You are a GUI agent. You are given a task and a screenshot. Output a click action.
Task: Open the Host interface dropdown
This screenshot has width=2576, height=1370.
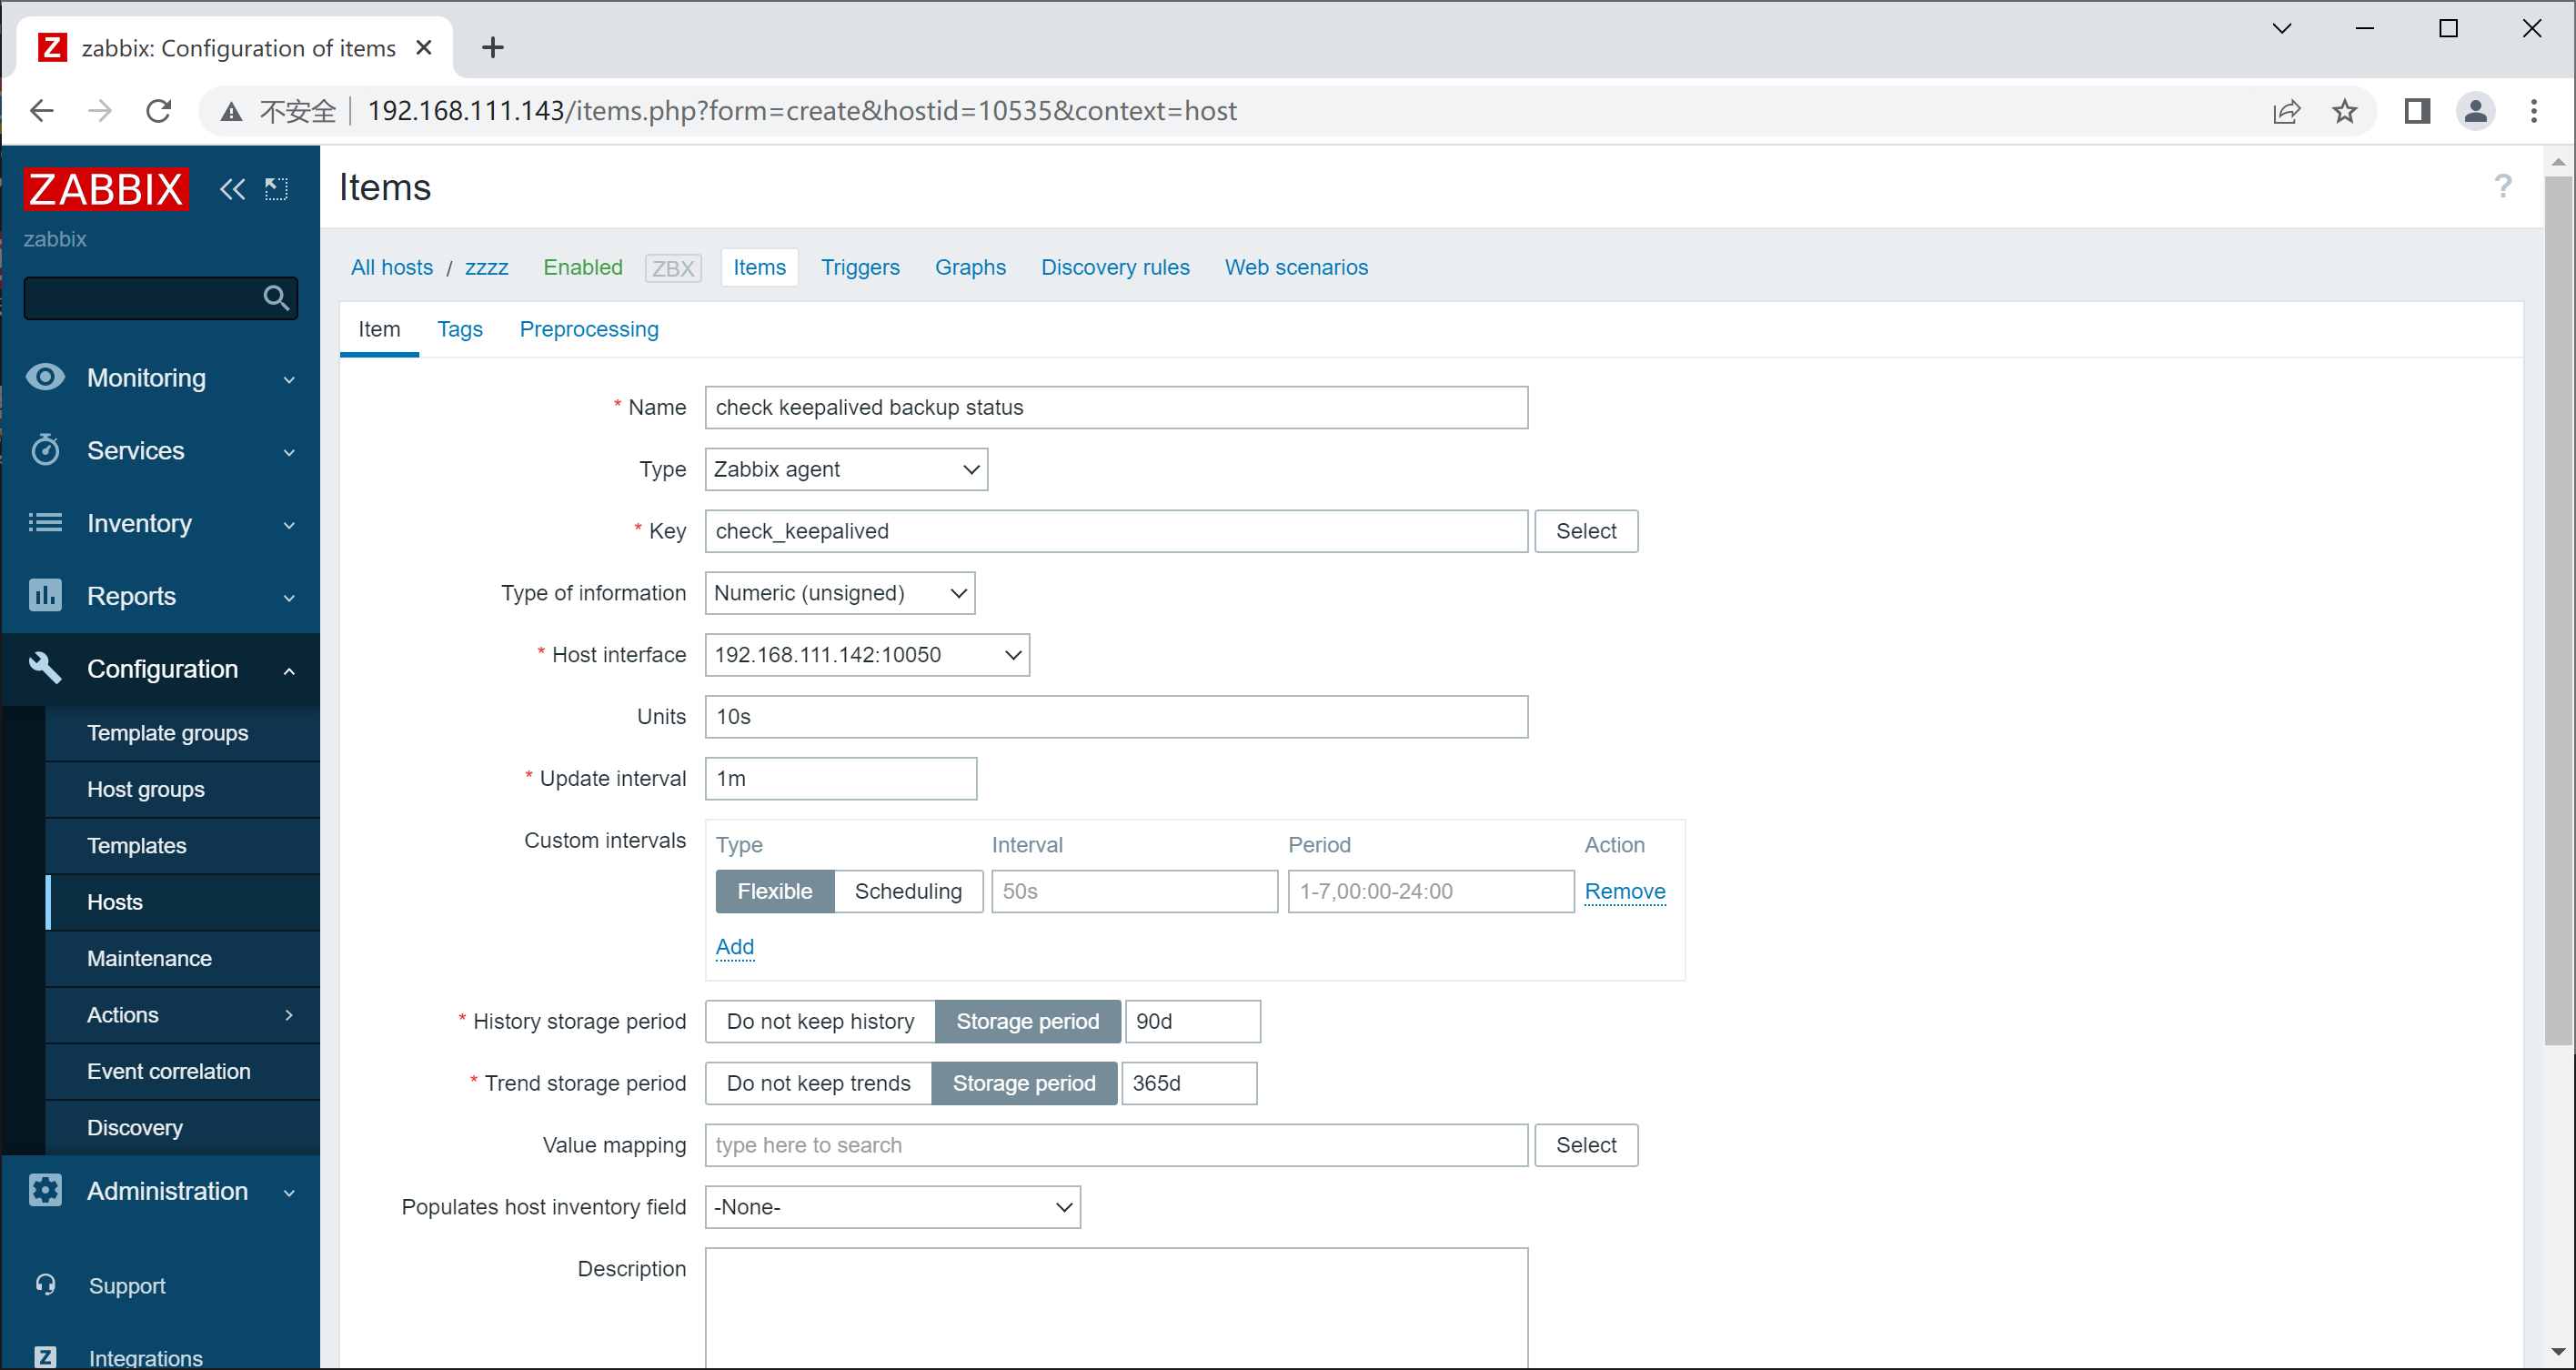click(x=867, y=655)
